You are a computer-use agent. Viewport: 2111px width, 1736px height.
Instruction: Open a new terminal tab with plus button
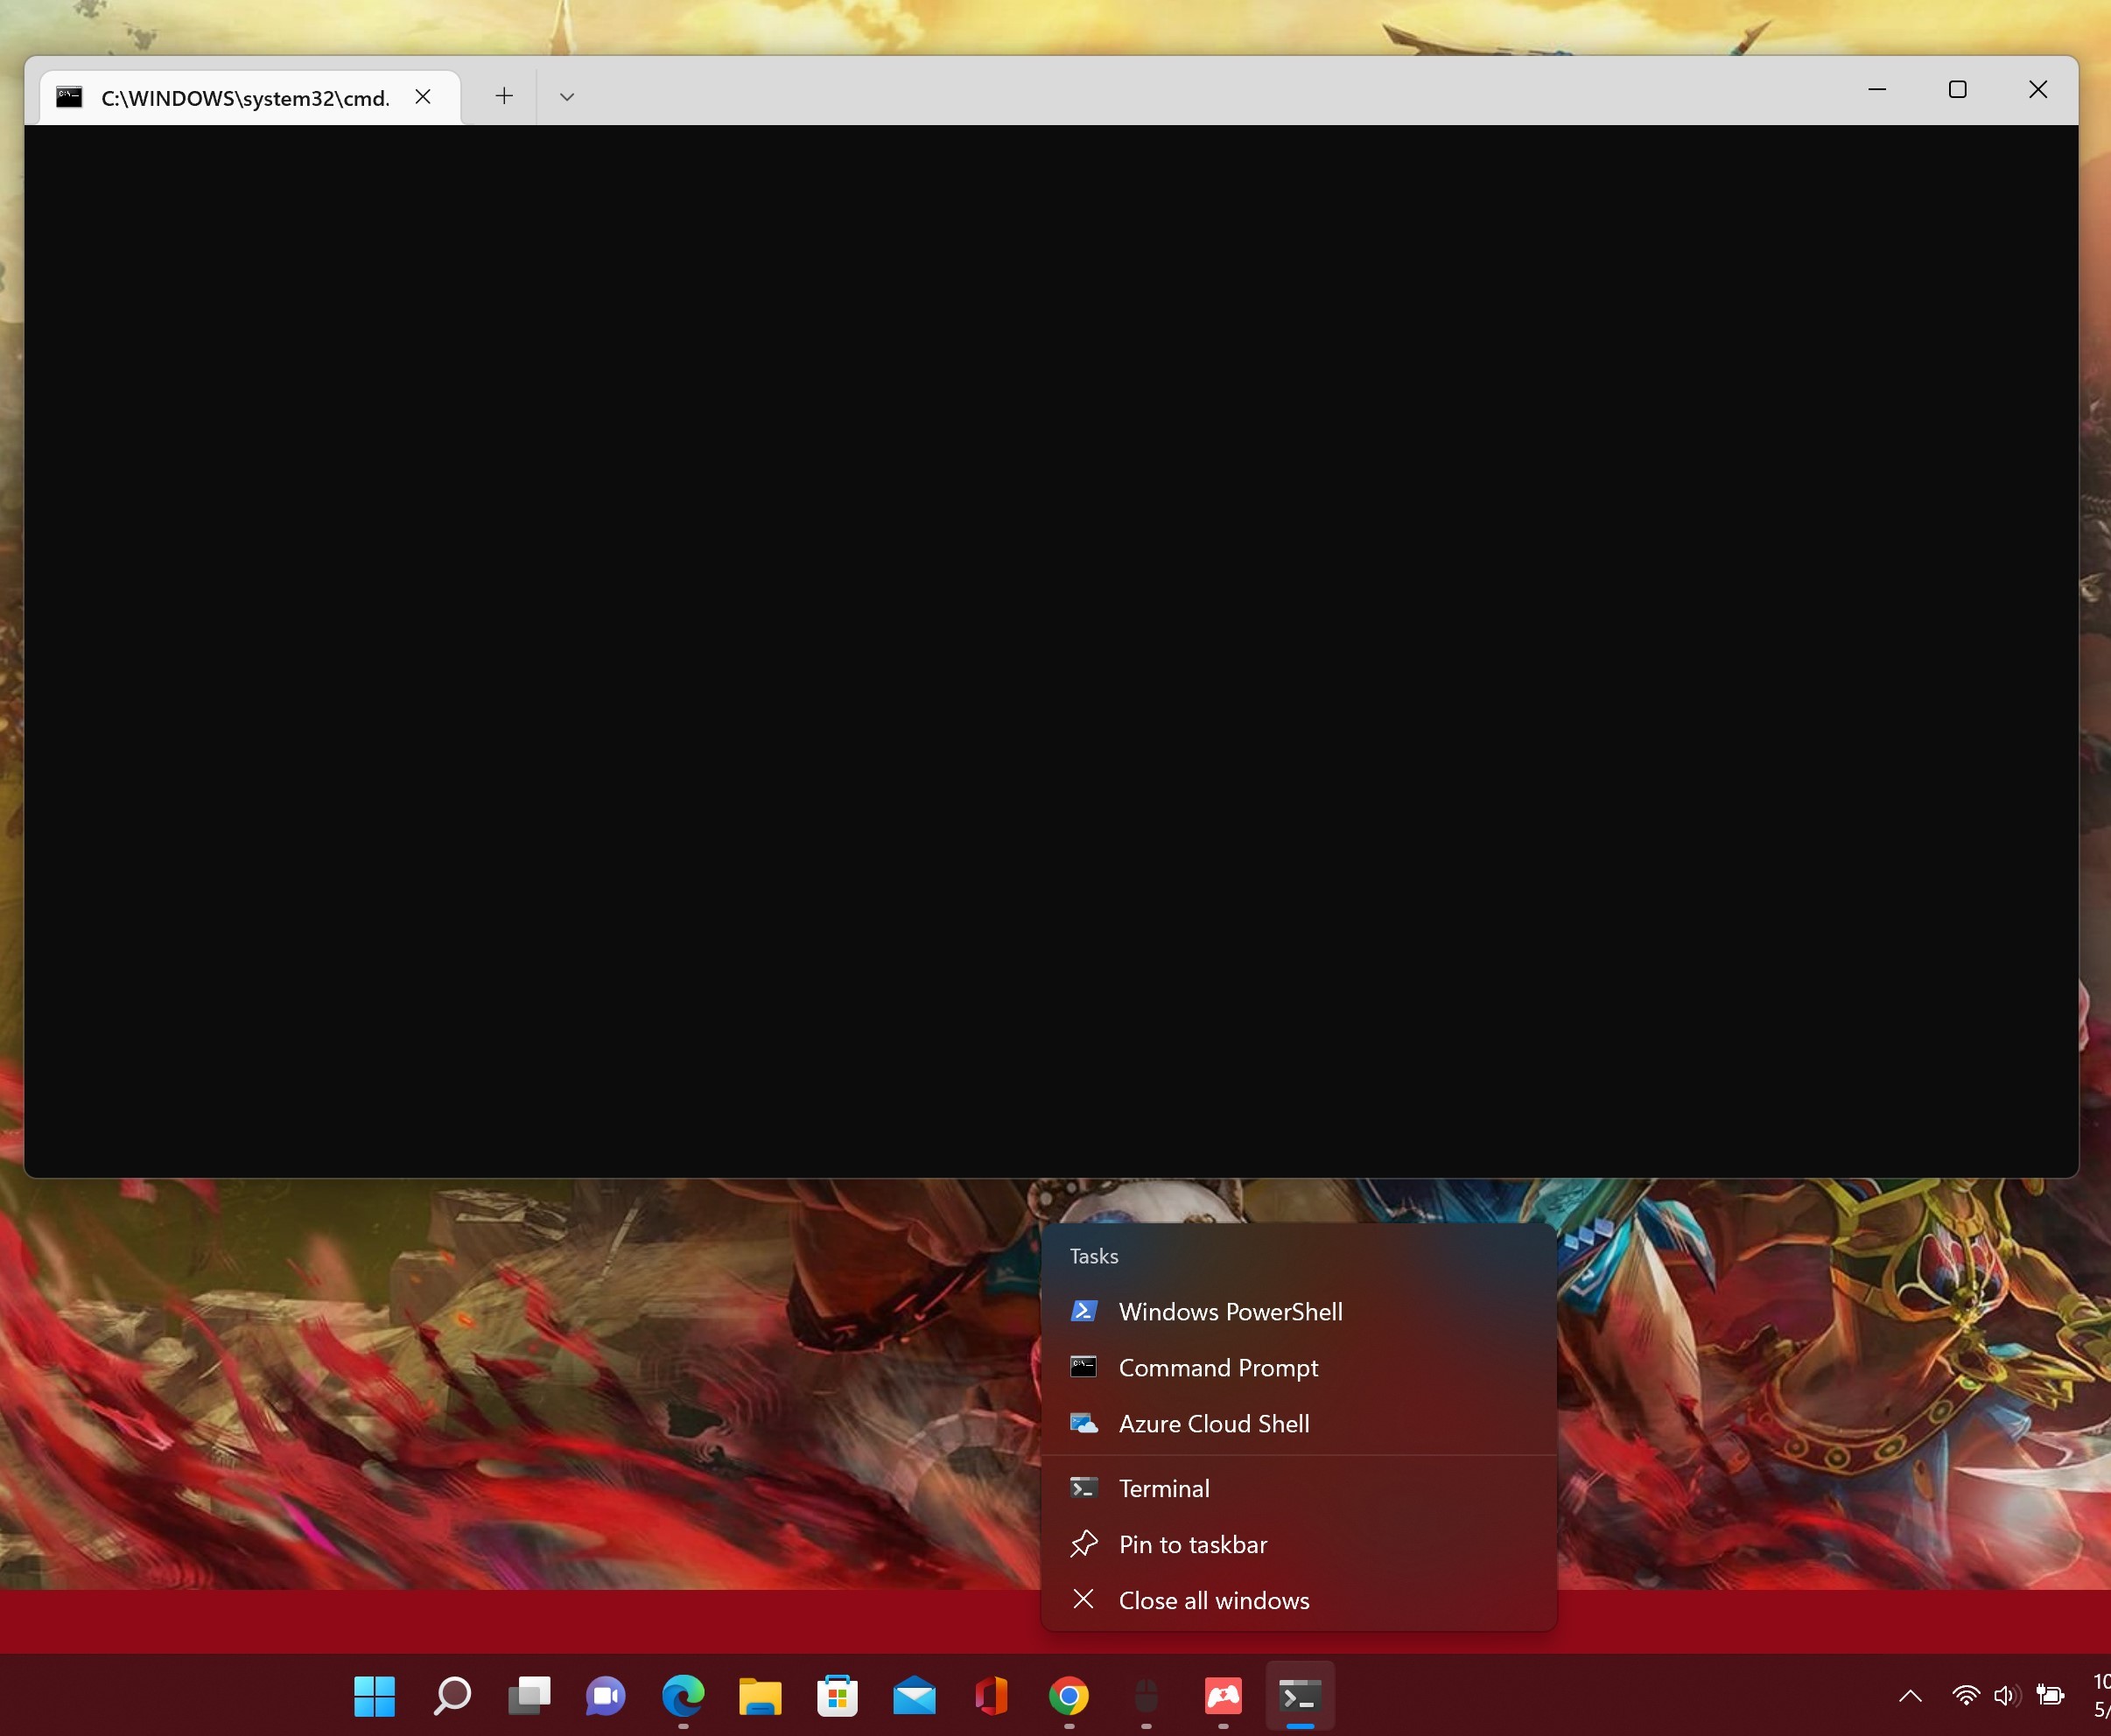[x=504, y=96]
